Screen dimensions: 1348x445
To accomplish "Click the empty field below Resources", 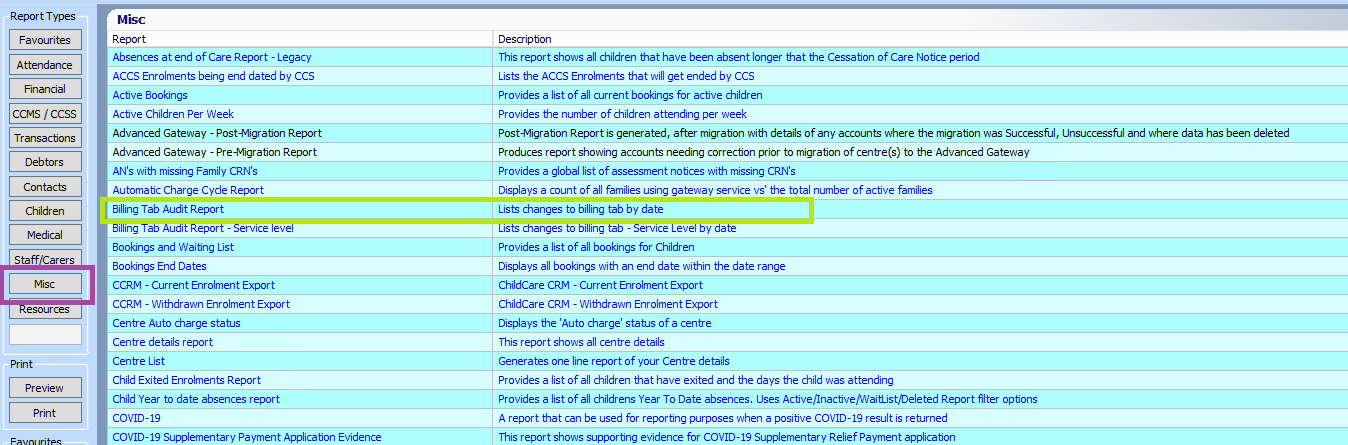I will point(45,334).
